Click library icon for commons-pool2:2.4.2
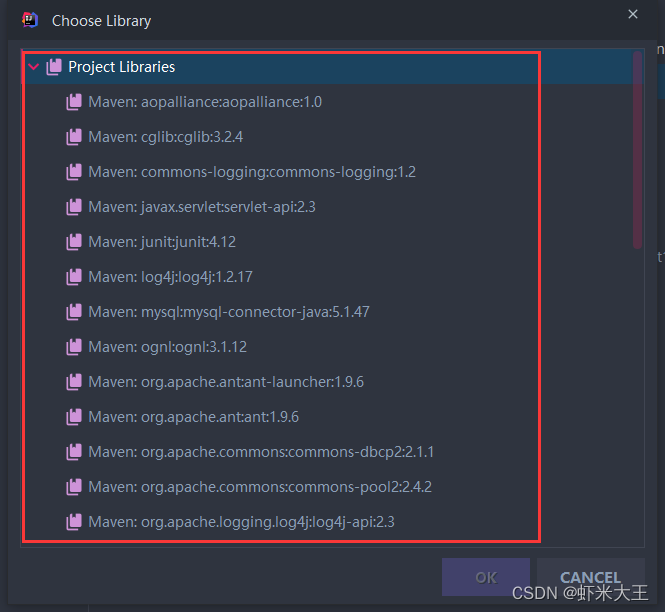This screenshot has width=665, height=612. 74,487
